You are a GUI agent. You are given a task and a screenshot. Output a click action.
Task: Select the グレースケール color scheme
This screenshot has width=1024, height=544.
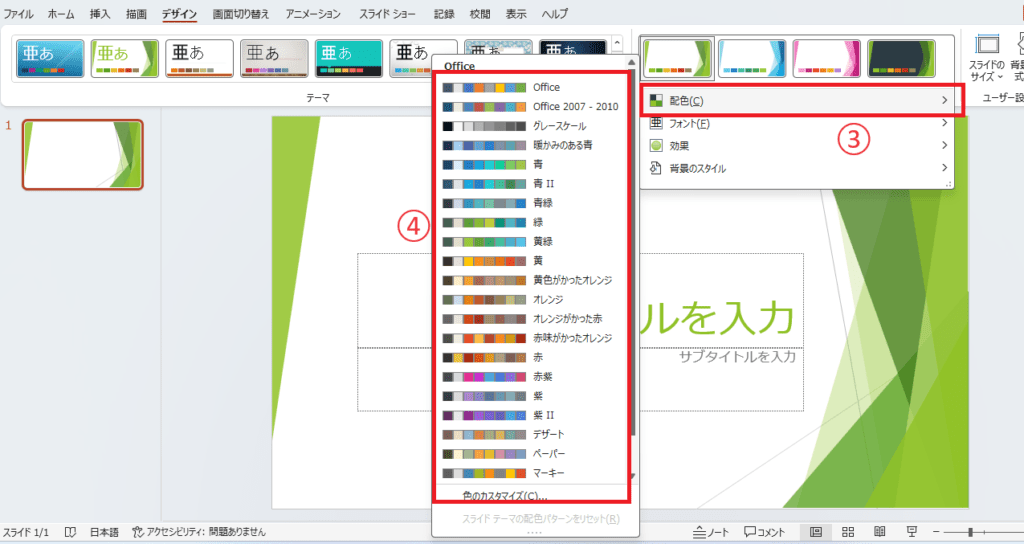pos(532,126)
